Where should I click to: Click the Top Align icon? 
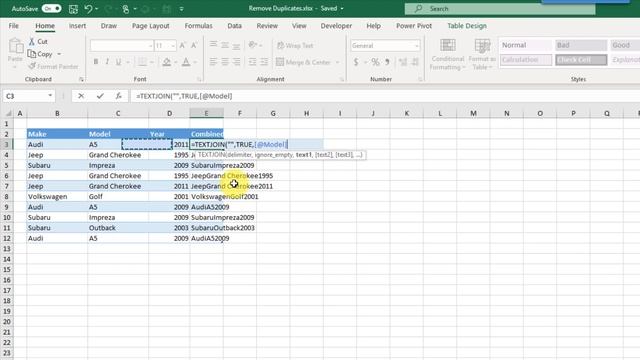click(x=213, y=45)
